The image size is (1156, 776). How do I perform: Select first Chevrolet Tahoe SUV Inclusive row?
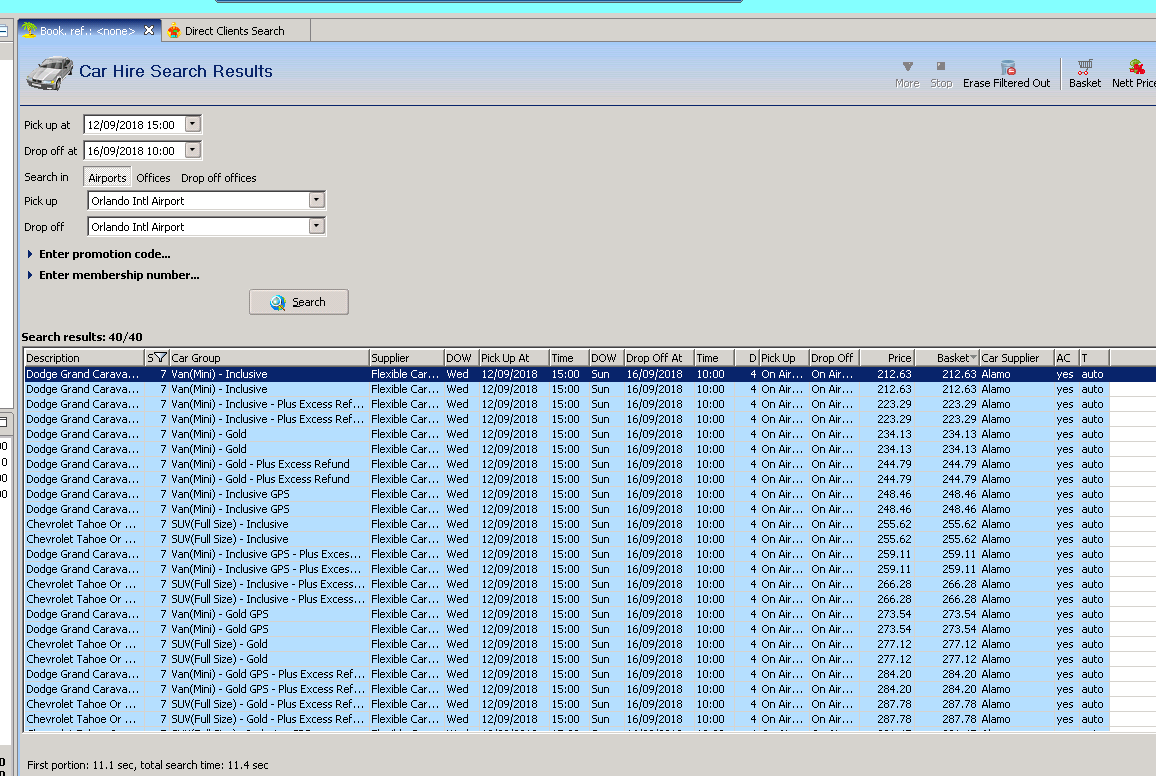200,524
